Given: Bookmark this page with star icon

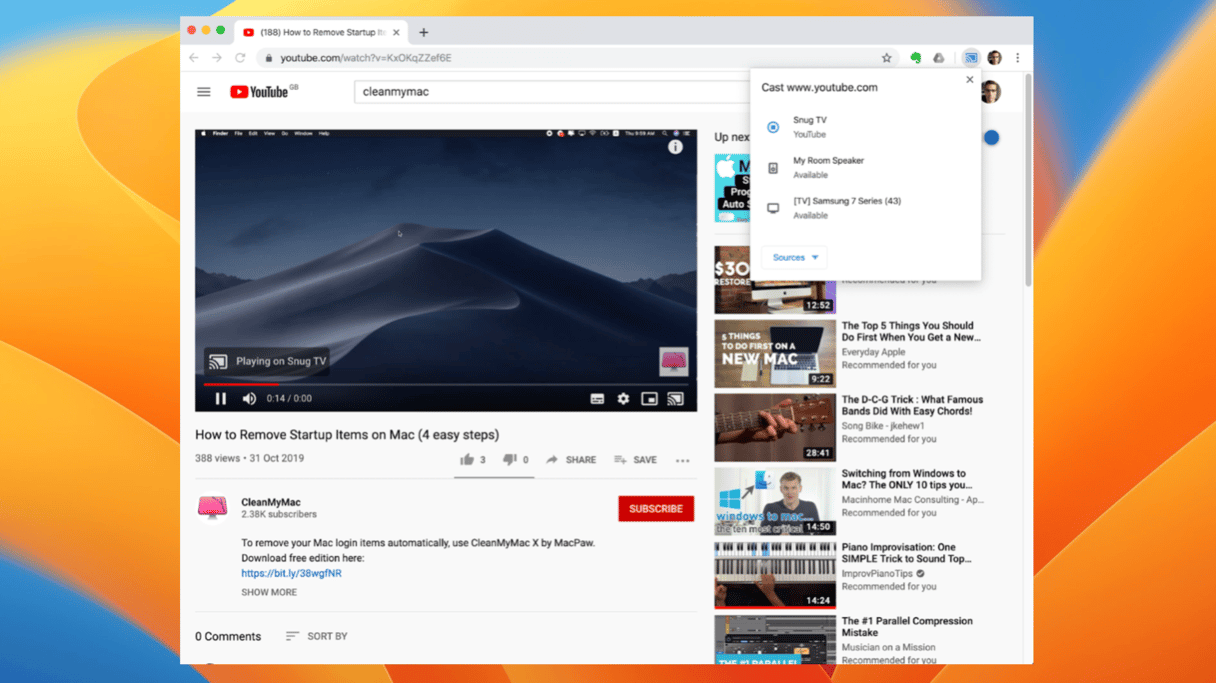Looking at the screenshot, I should pos(886,58).
